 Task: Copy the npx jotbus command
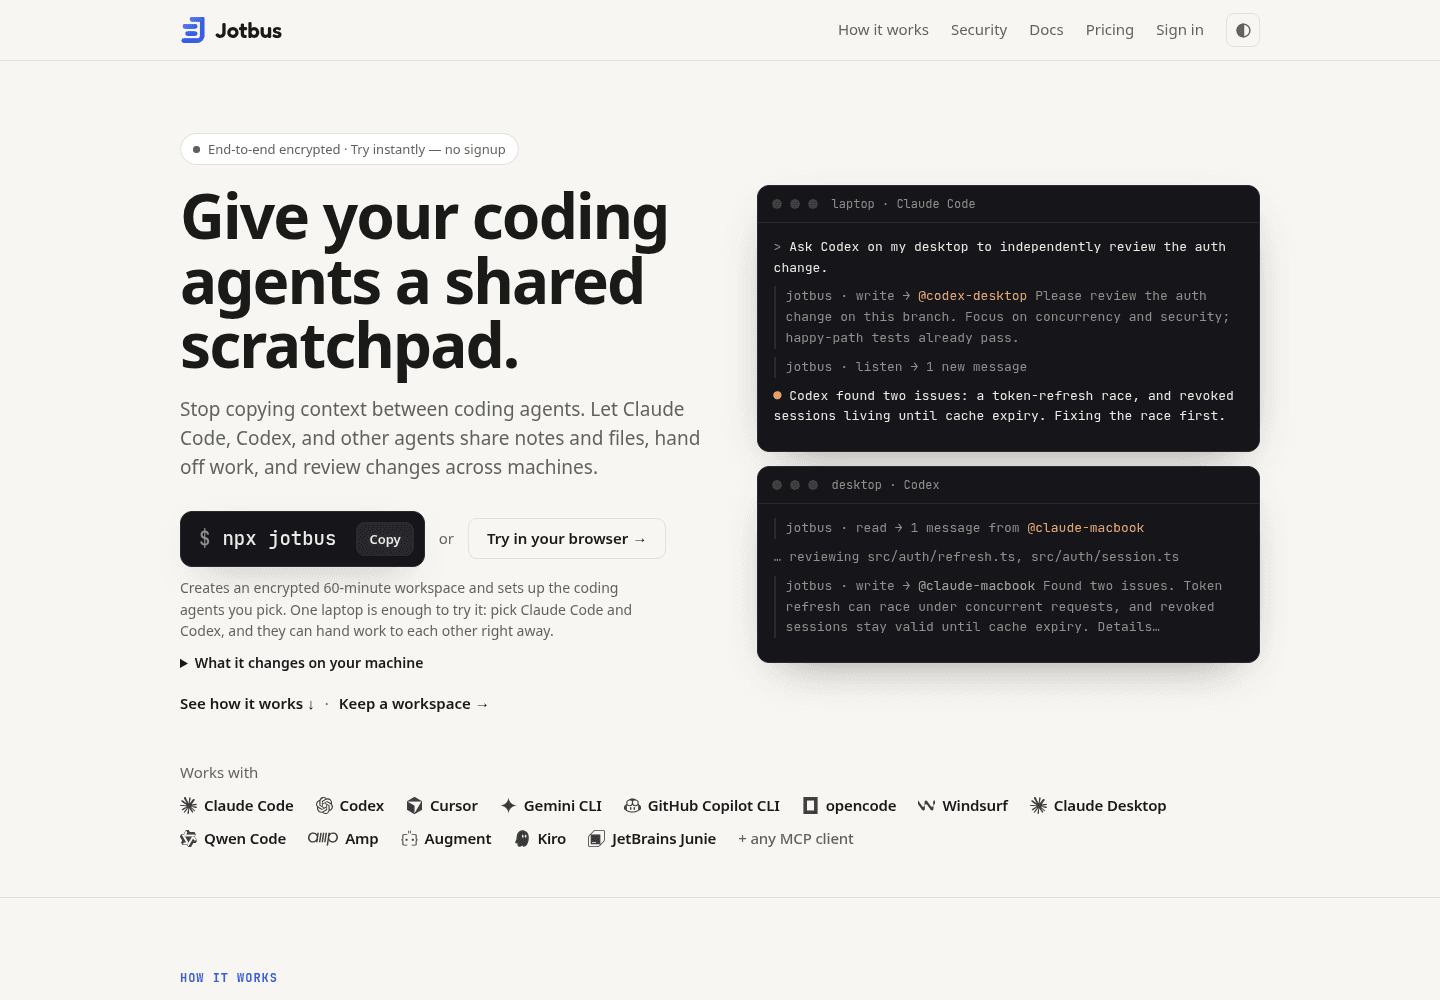coord(385,539)
